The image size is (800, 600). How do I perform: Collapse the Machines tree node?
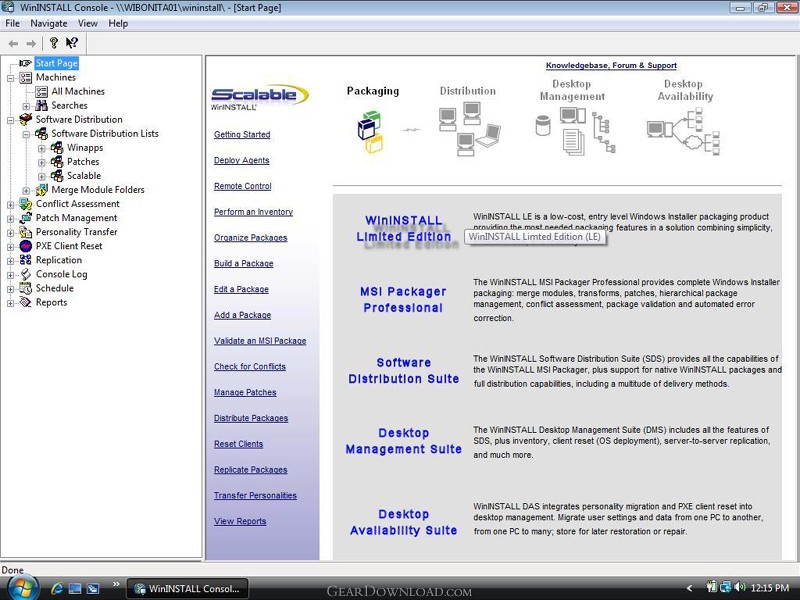tap(10, 78)
